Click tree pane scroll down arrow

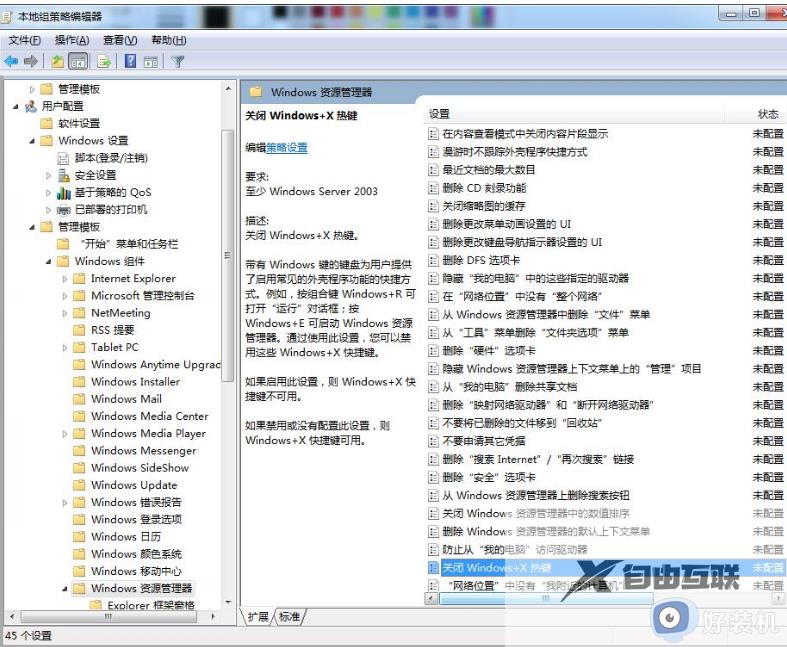228,602
